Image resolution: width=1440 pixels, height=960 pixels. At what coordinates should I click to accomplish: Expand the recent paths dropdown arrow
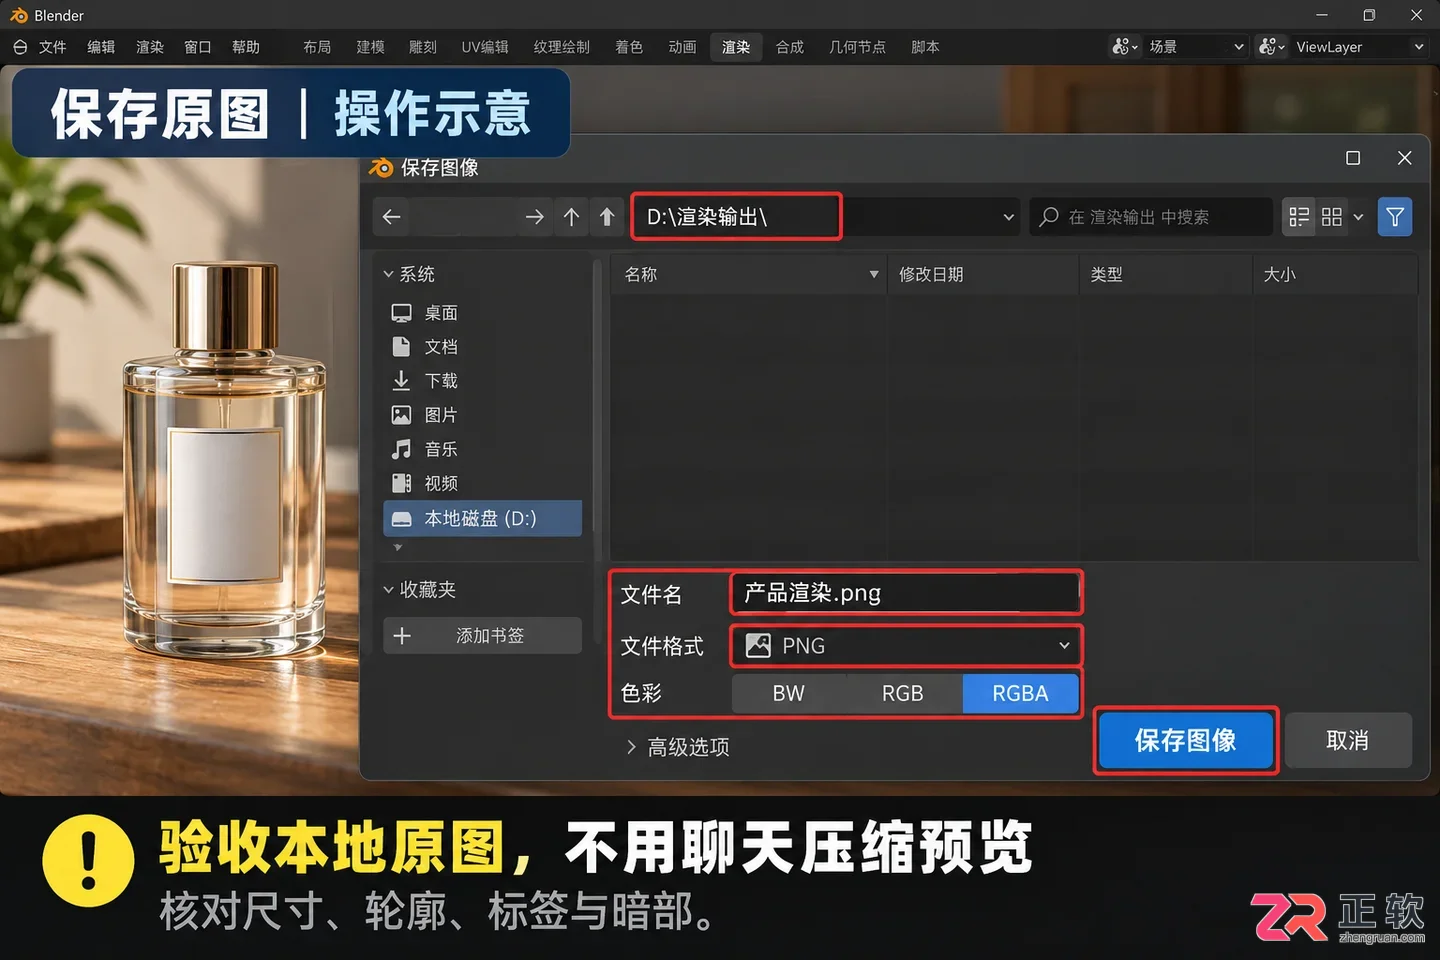point(1008,217)
